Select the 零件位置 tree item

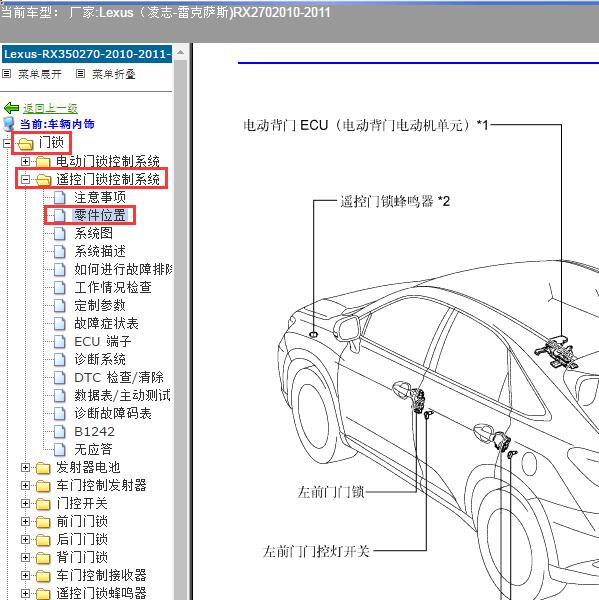click(100, 215)
